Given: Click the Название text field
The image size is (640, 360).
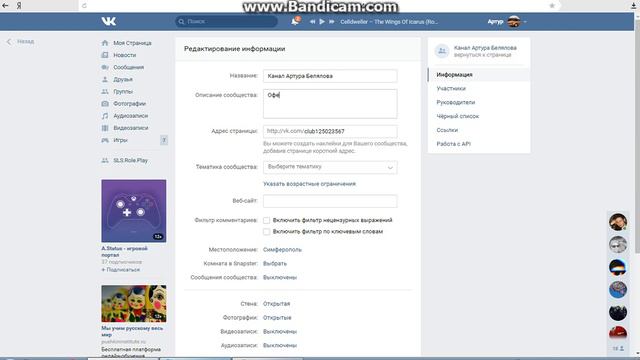Looking at the screenshot, I should 330,76.
